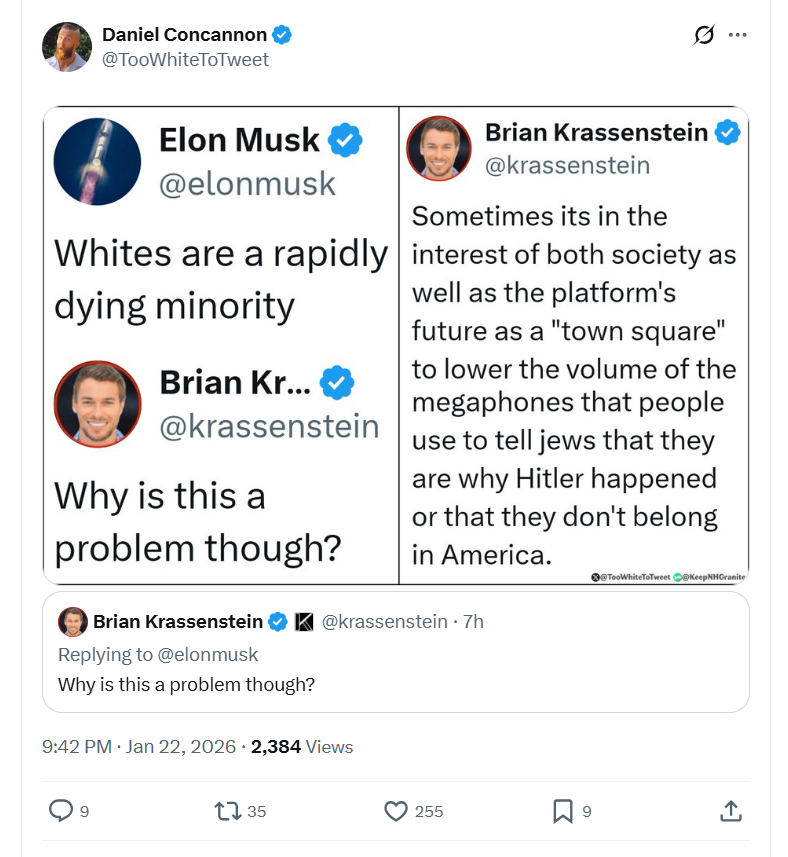The image size is (788, 857).
Task: Click quoted post's verified checkmark badge
Action: coord(278,622)
